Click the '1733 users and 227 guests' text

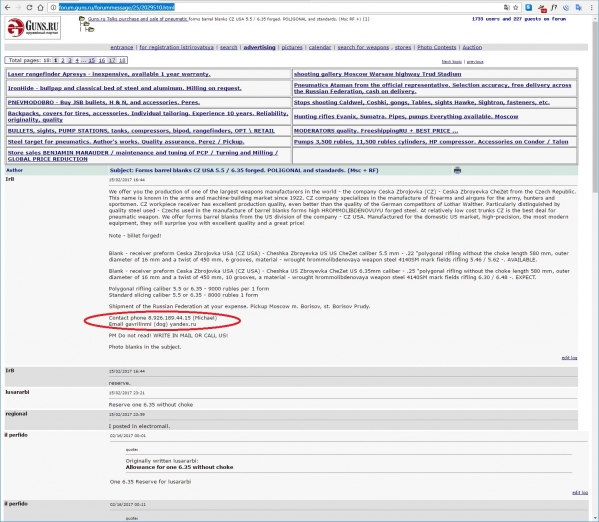(519, 19)
